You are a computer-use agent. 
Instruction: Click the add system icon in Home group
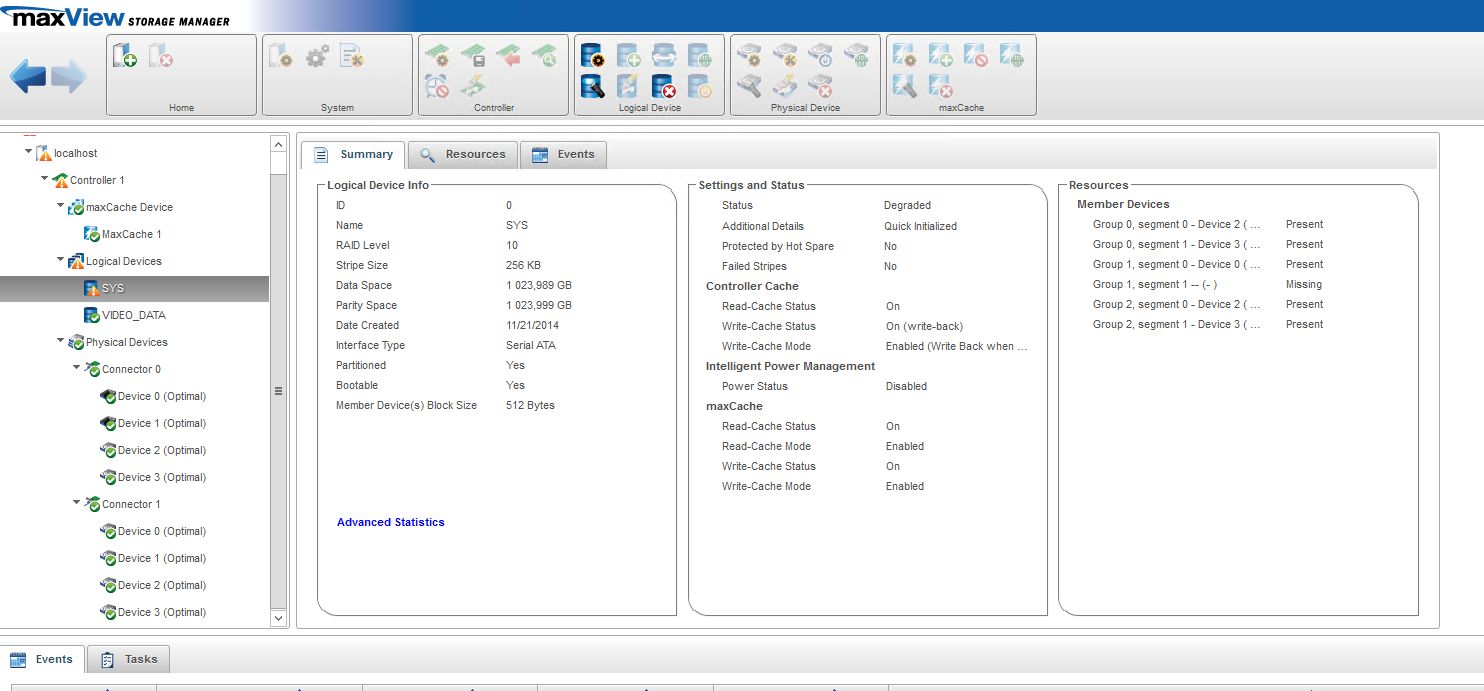125,56
